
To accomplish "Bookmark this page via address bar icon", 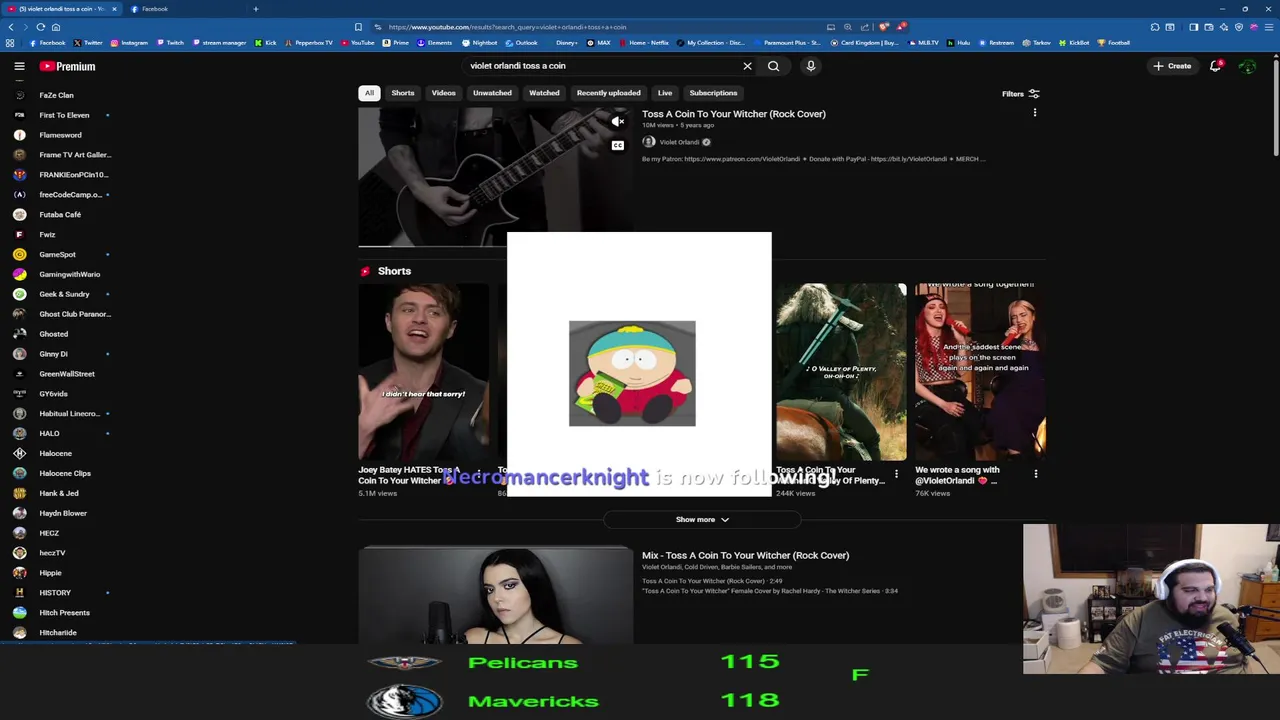I will (x=358, y=27).
